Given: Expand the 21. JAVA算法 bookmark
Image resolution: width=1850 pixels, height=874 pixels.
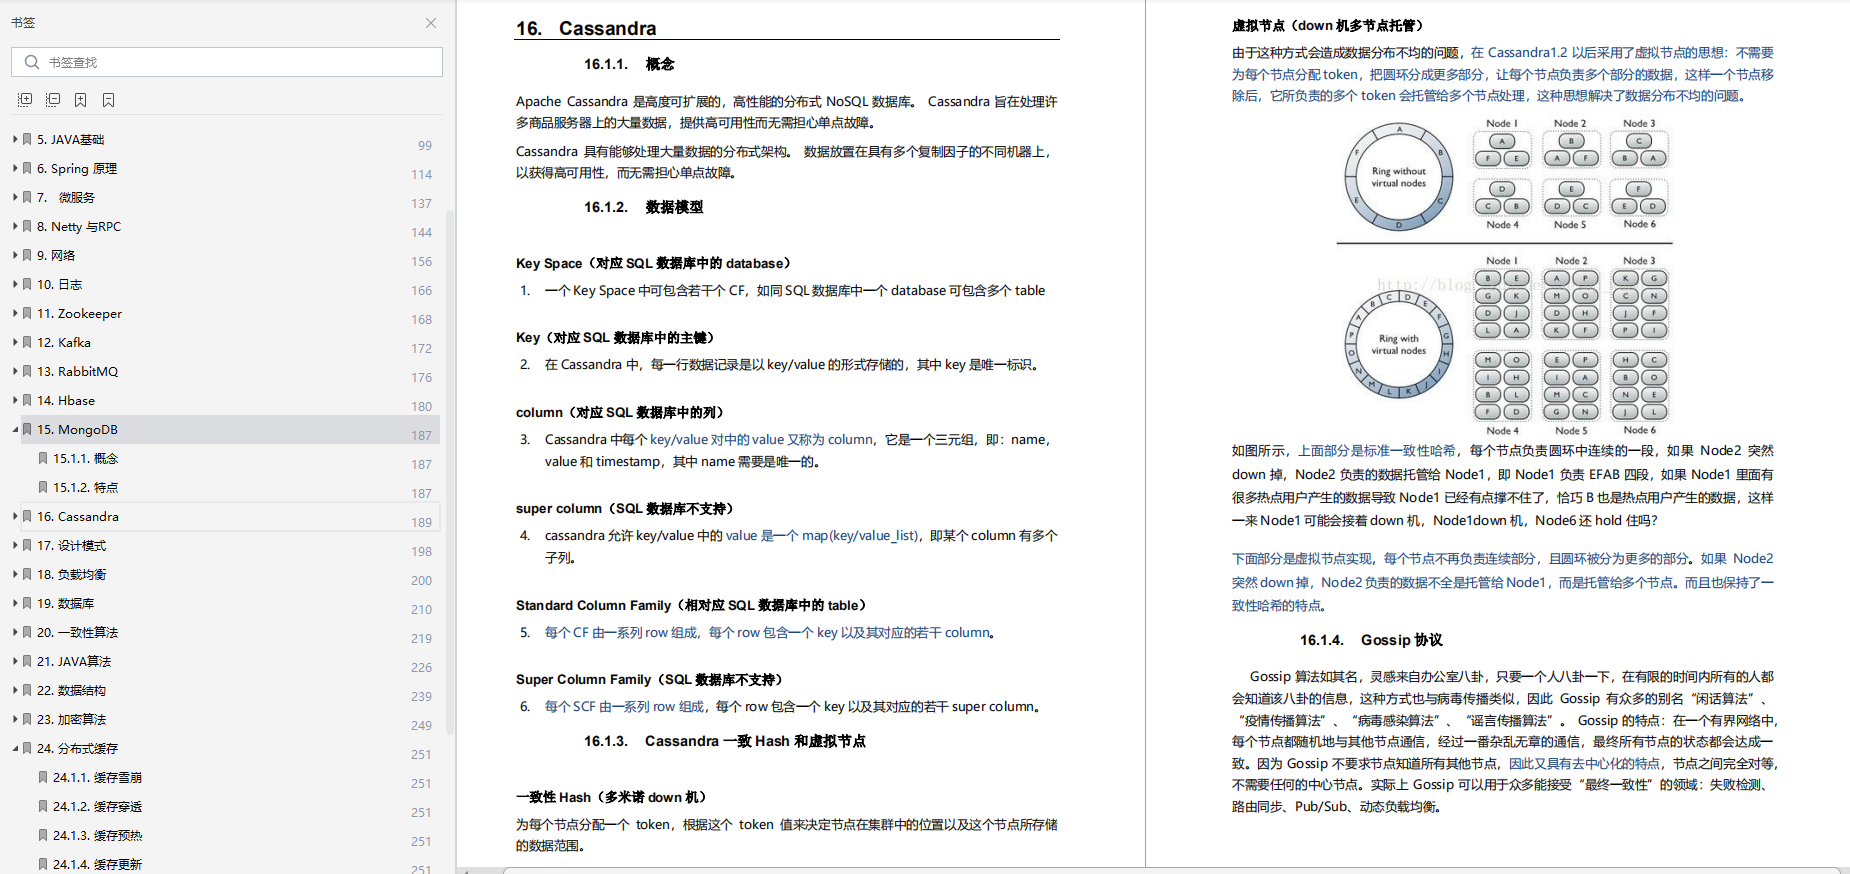Looking at the screenshot, I should 15,662.
